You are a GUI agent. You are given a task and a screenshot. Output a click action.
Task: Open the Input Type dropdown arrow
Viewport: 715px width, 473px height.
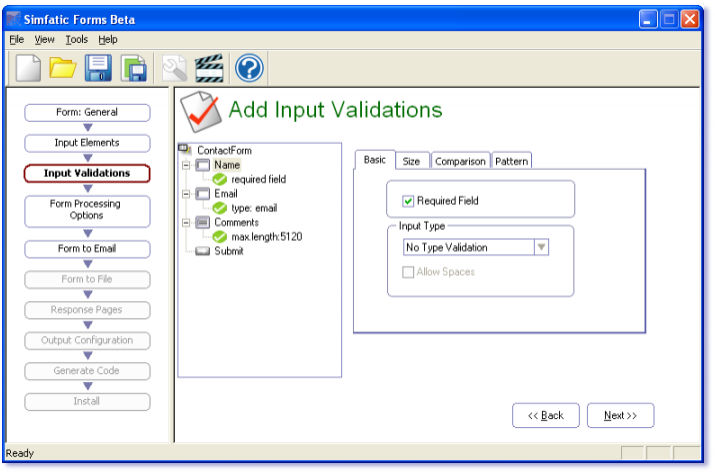pyautogui.click(x=541, y=247)
